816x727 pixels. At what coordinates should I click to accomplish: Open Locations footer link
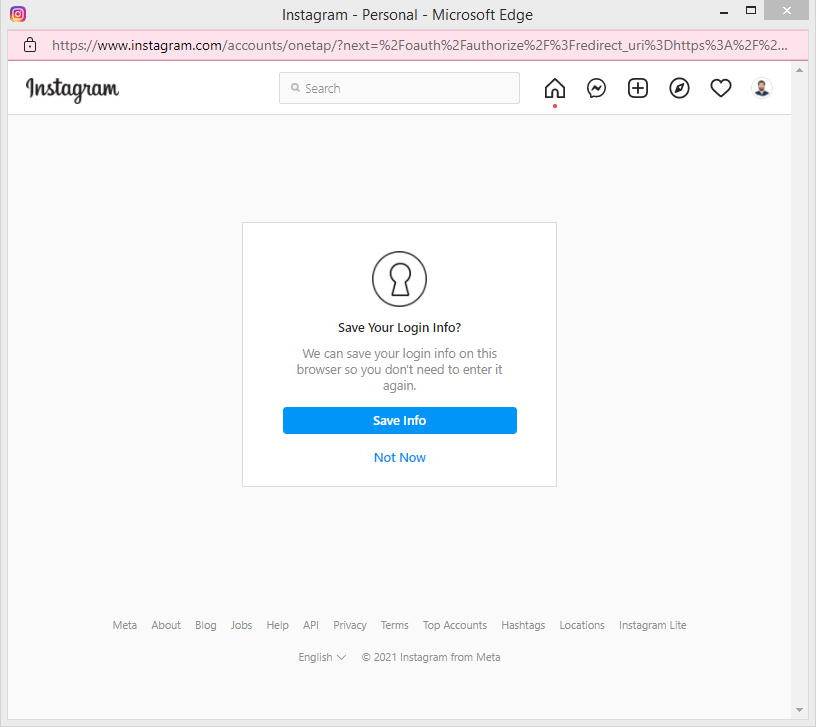pos(582,625)
